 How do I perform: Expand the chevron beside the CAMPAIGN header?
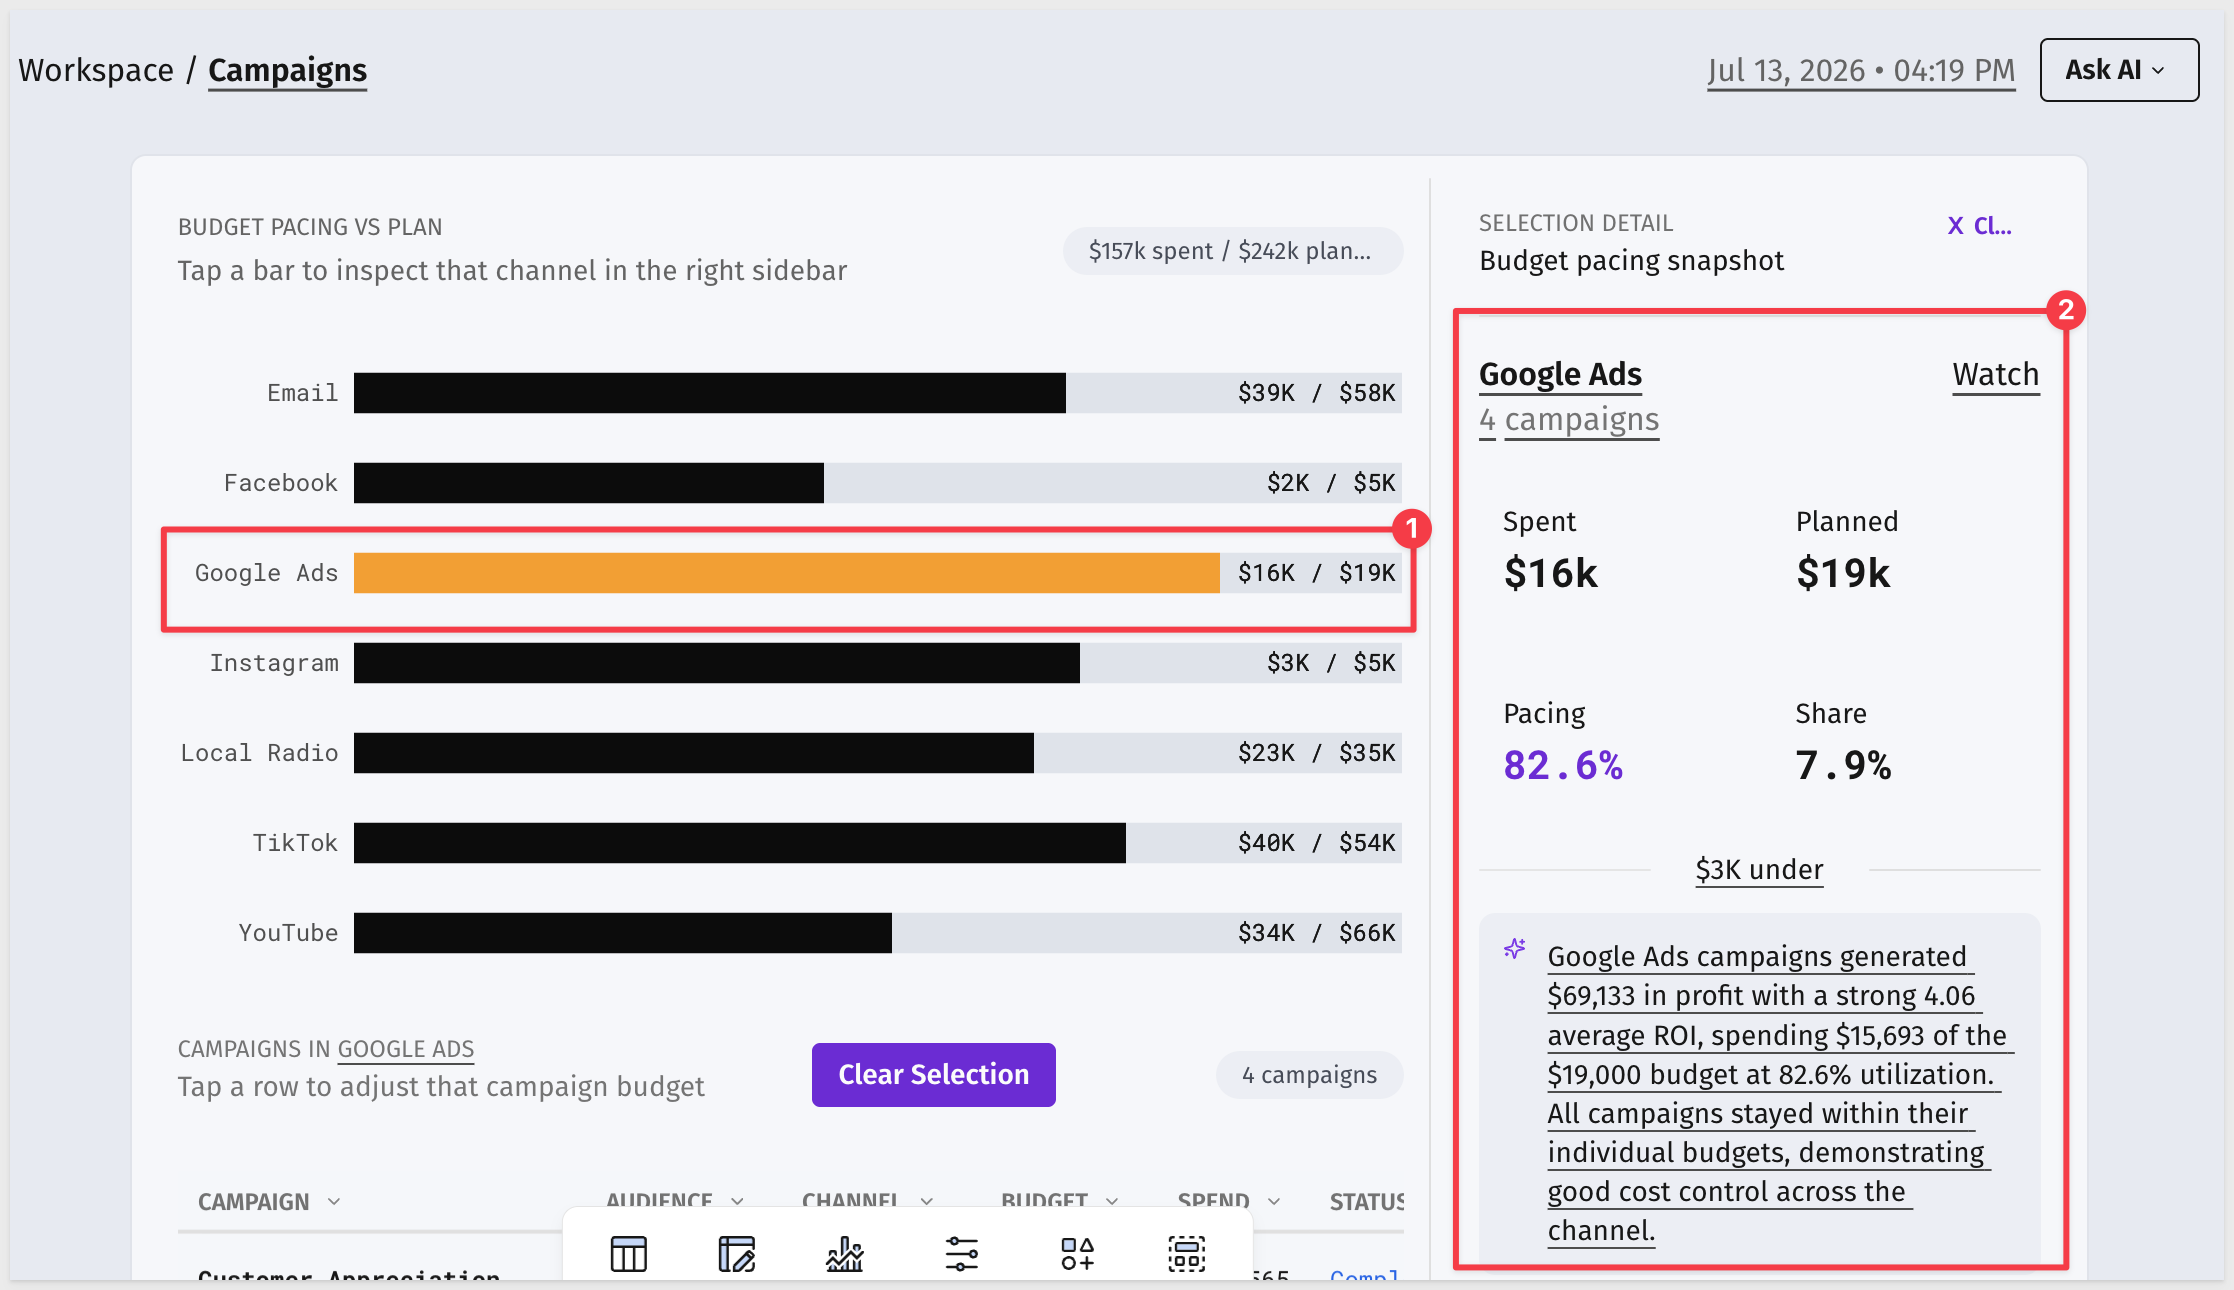(334, 1201)
